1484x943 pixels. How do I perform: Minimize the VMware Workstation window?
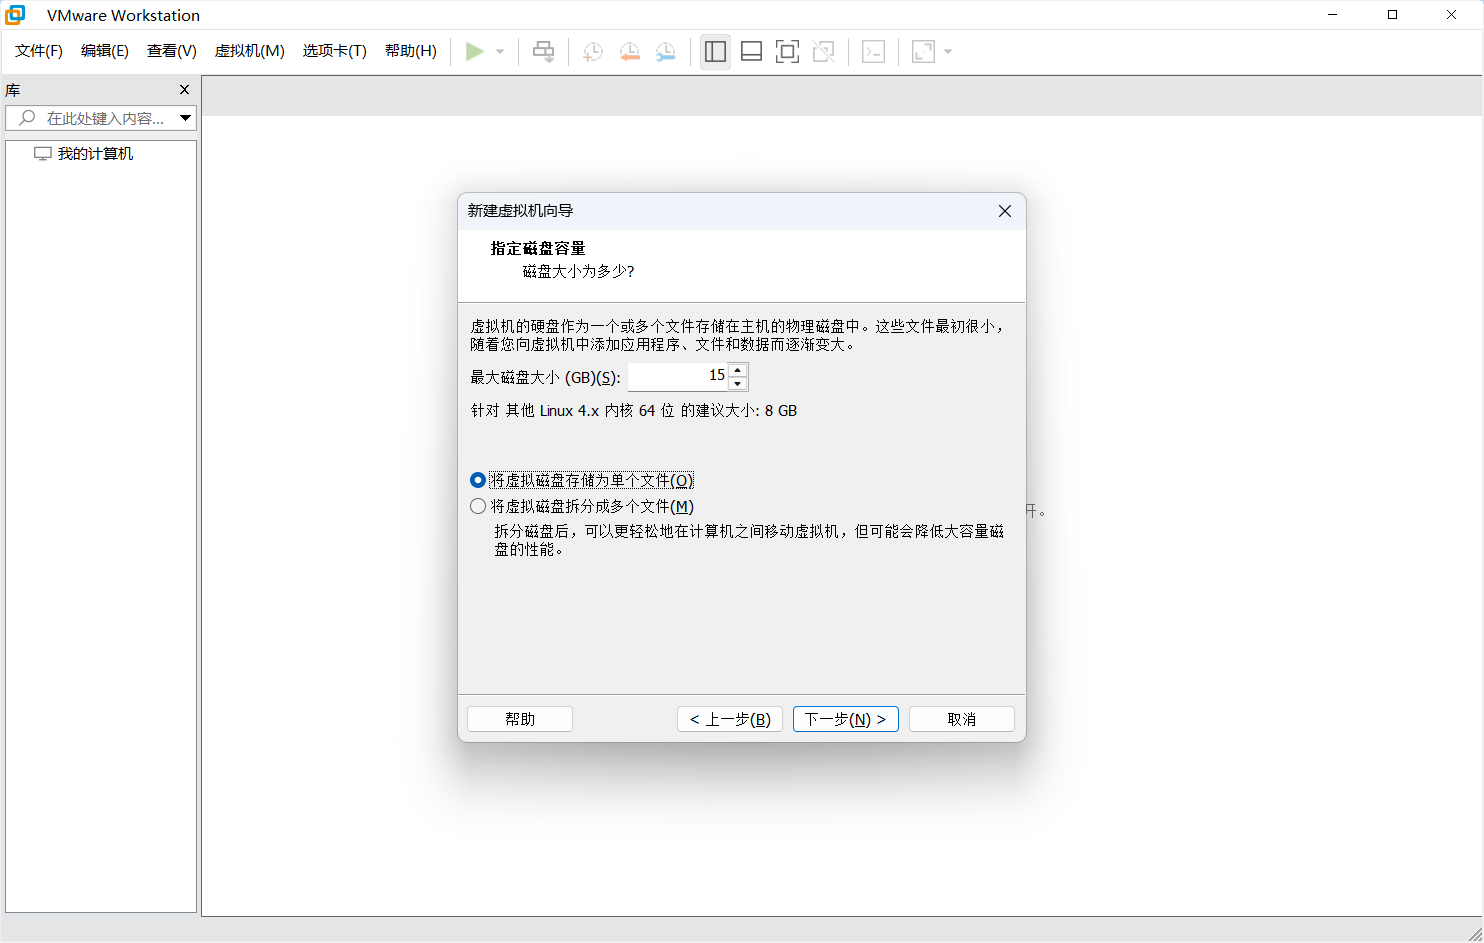1333,15
